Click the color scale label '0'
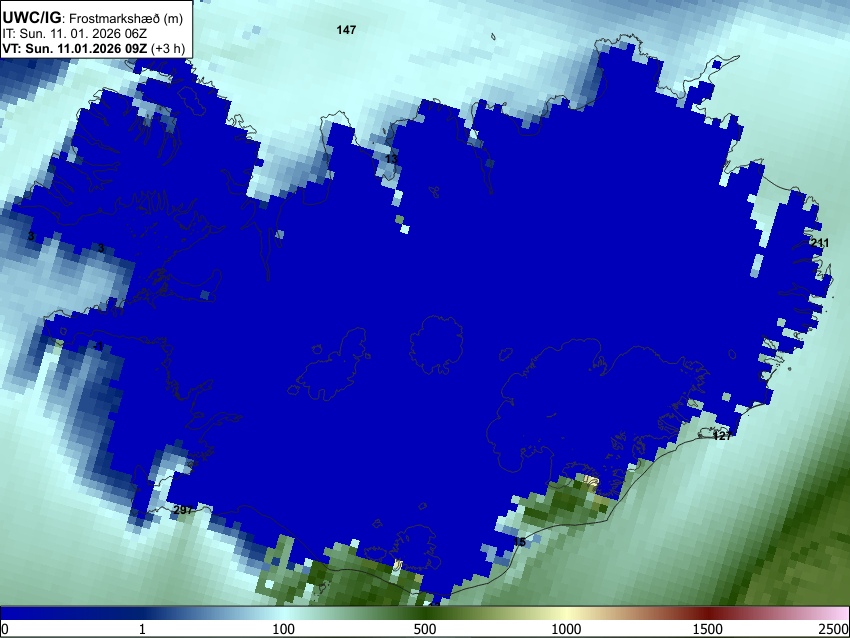This screenshot has width=850, height=638. [5, 629]
